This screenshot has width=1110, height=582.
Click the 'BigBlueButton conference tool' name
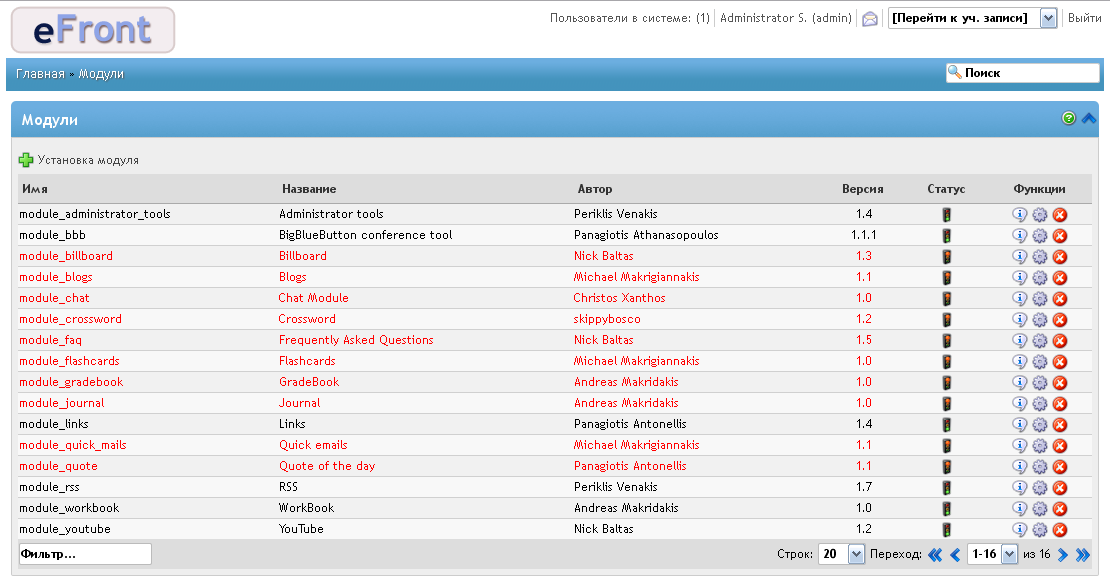point(365,235)
